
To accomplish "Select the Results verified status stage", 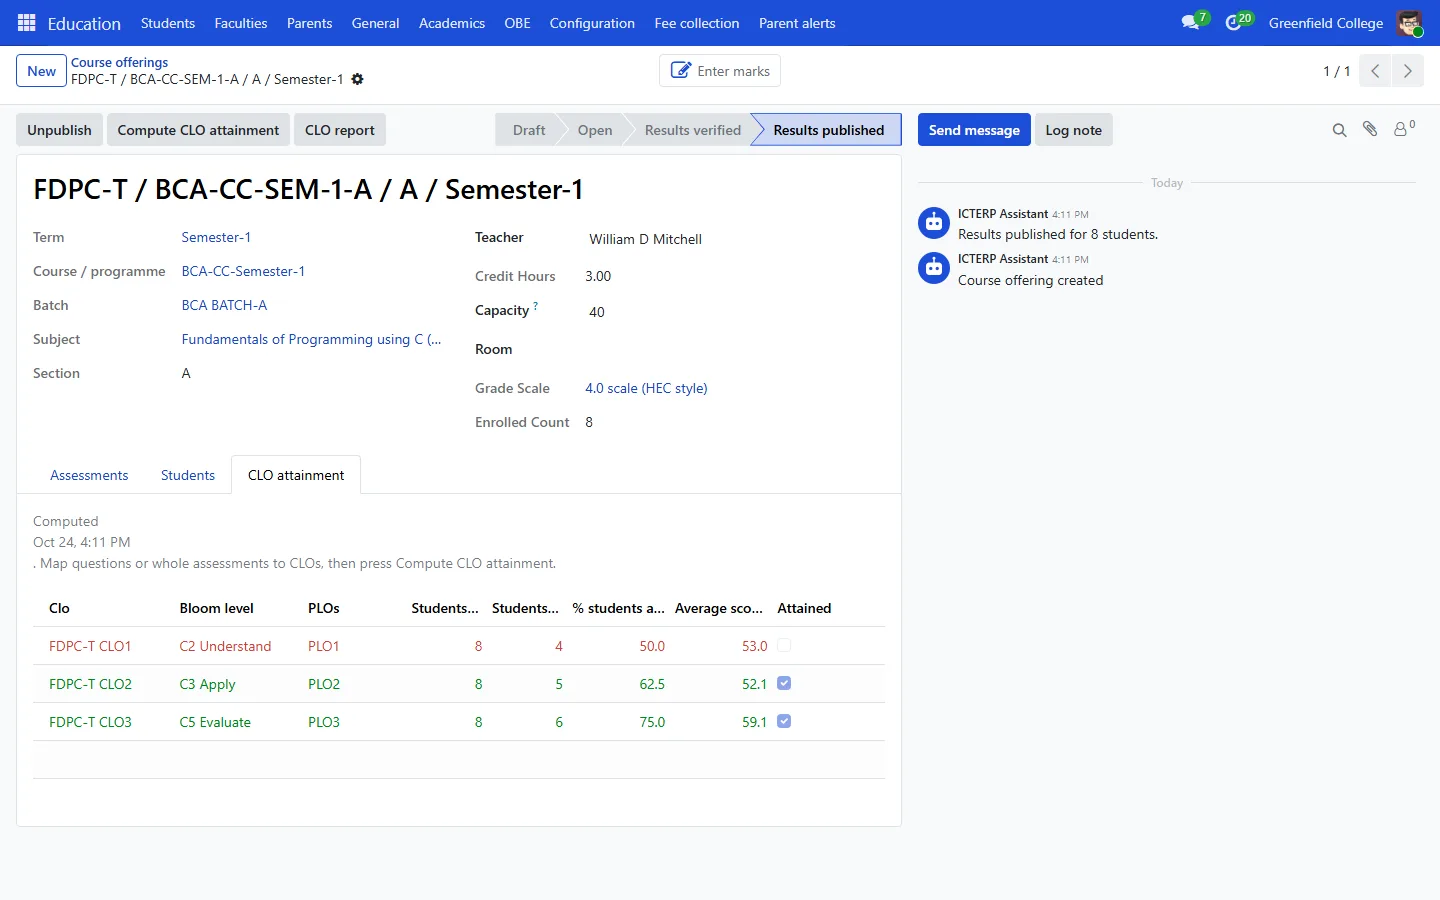I will pyautogui.click(x=693, y=130).
